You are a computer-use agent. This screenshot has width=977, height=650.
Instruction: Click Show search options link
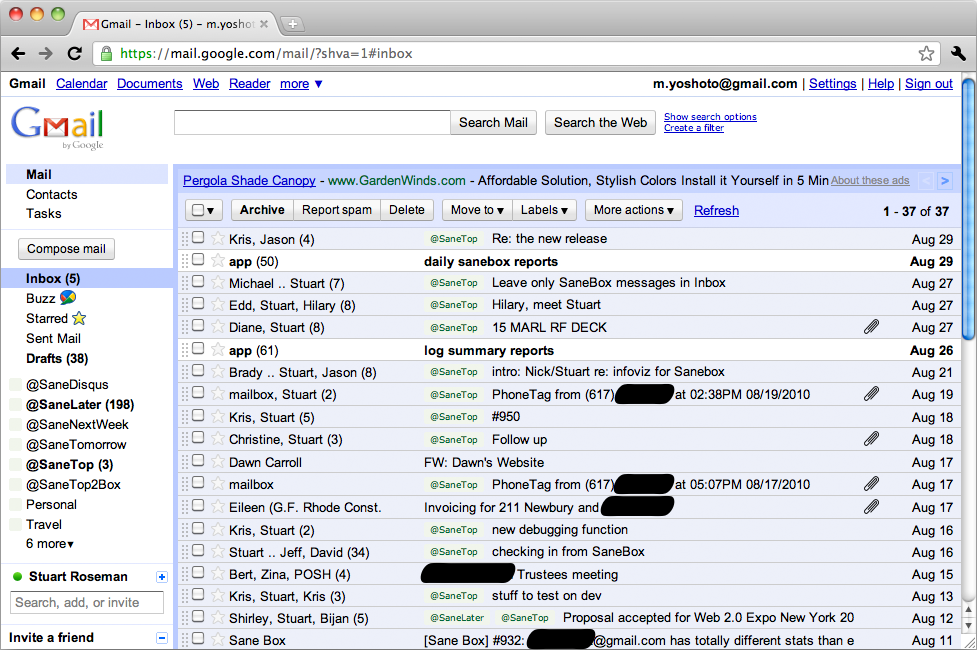click(710, 117)
